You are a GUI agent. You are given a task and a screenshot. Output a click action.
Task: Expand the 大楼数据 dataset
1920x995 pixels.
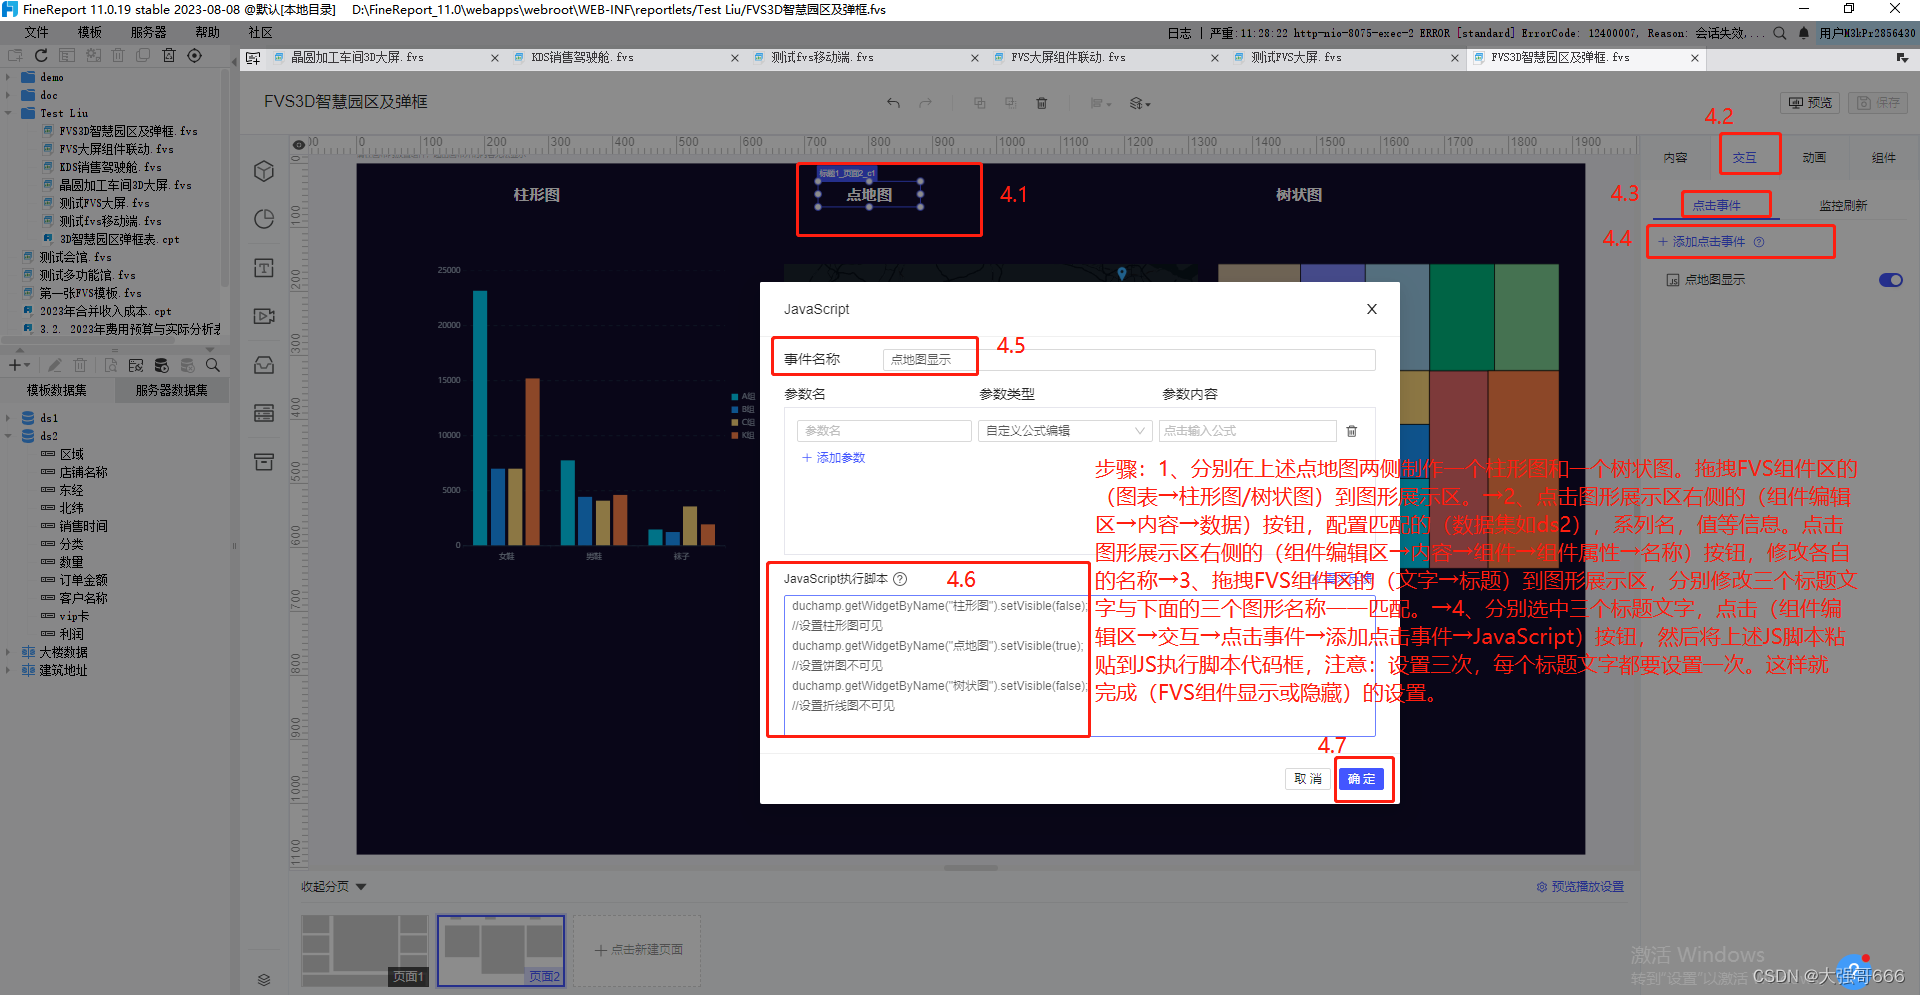point(8,652)
